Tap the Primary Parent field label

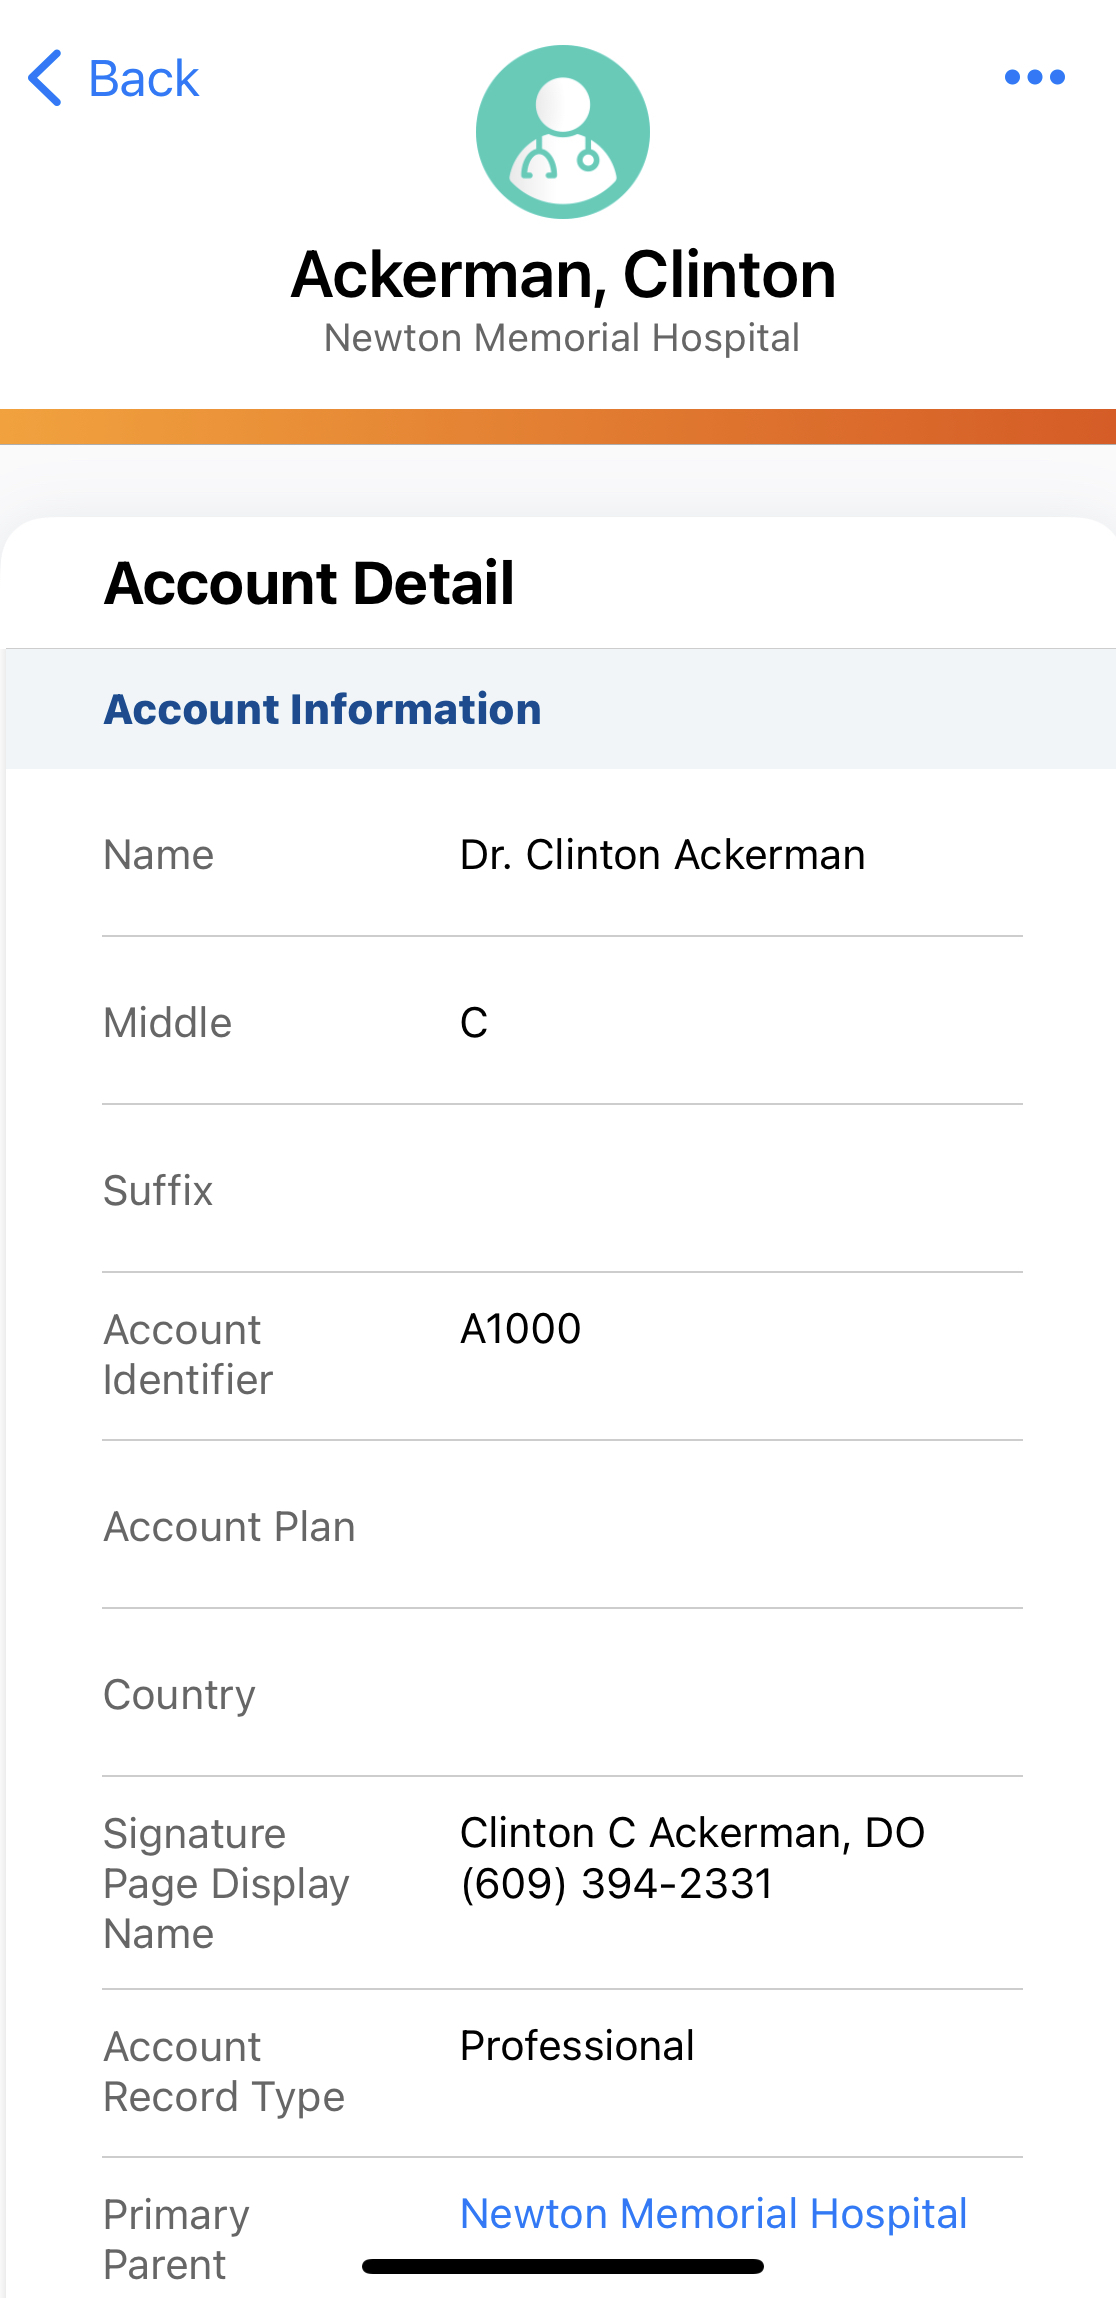click(x=176, y=2239)
